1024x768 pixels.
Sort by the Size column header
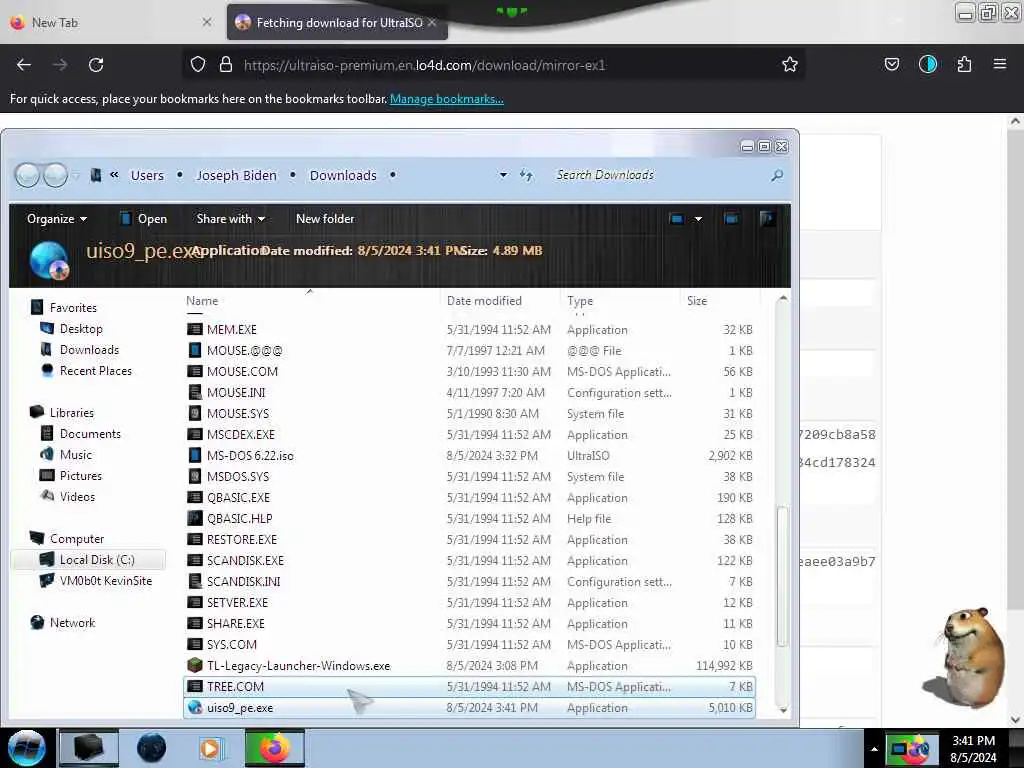[697, 300]
